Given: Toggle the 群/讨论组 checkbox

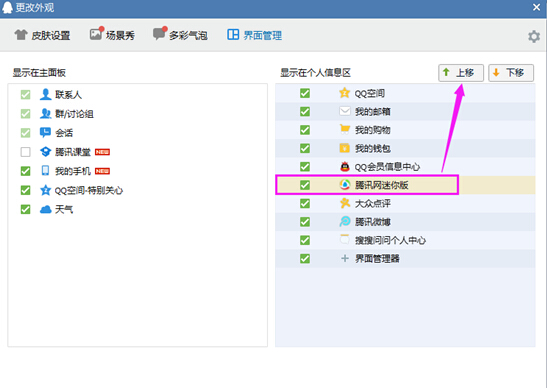Looking at the screenshot, I should pyautogui.click(x=25, y=114).
